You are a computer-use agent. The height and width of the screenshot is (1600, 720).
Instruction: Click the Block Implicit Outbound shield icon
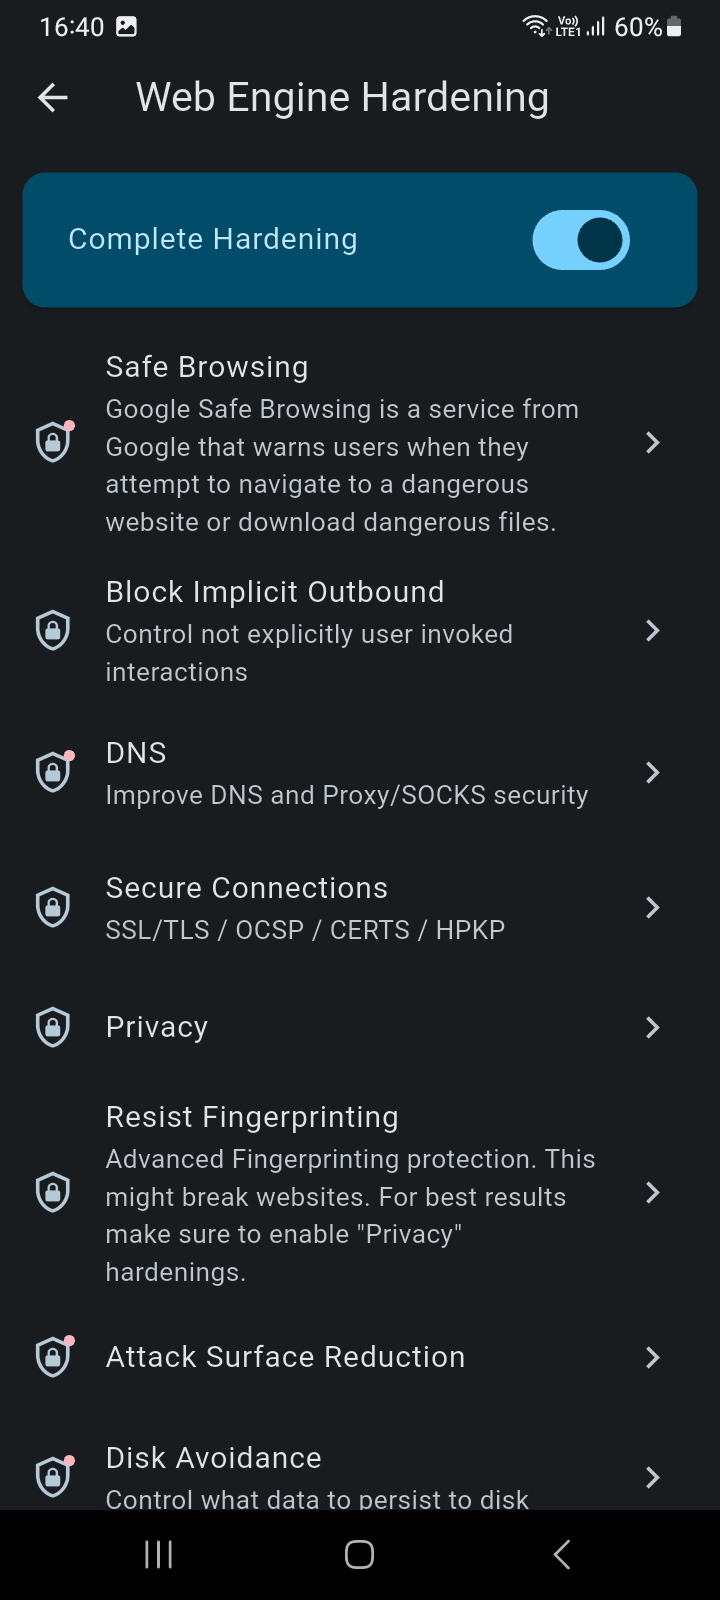coord(53,631)
